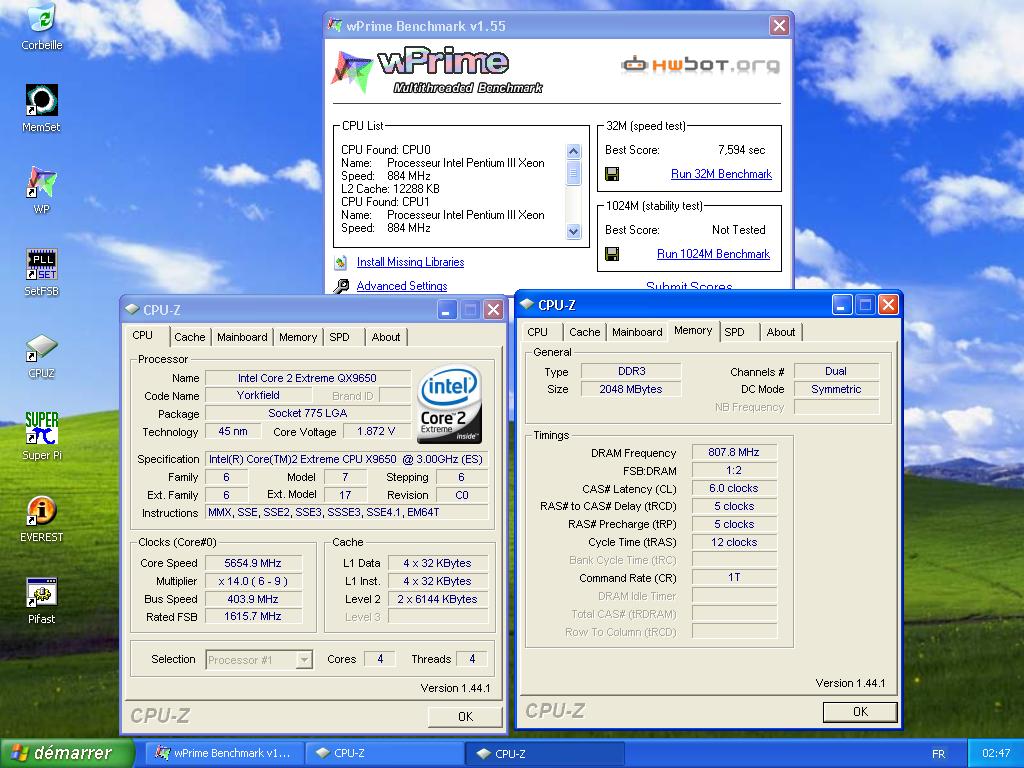Screen dimensions: 1024x768
Task: Click CPU List scroll down arrow
Action: [x=573, y=231]
